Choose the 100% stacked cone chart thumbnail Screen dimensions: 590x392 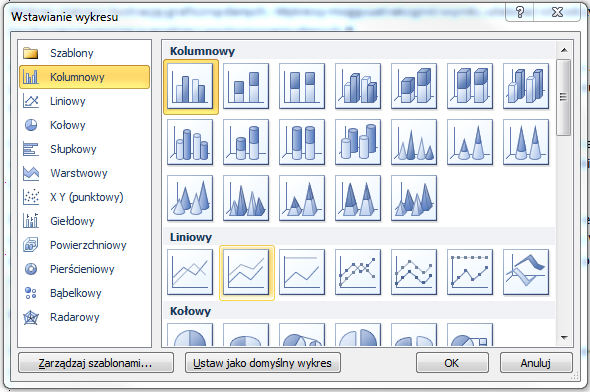pos(526,142)
